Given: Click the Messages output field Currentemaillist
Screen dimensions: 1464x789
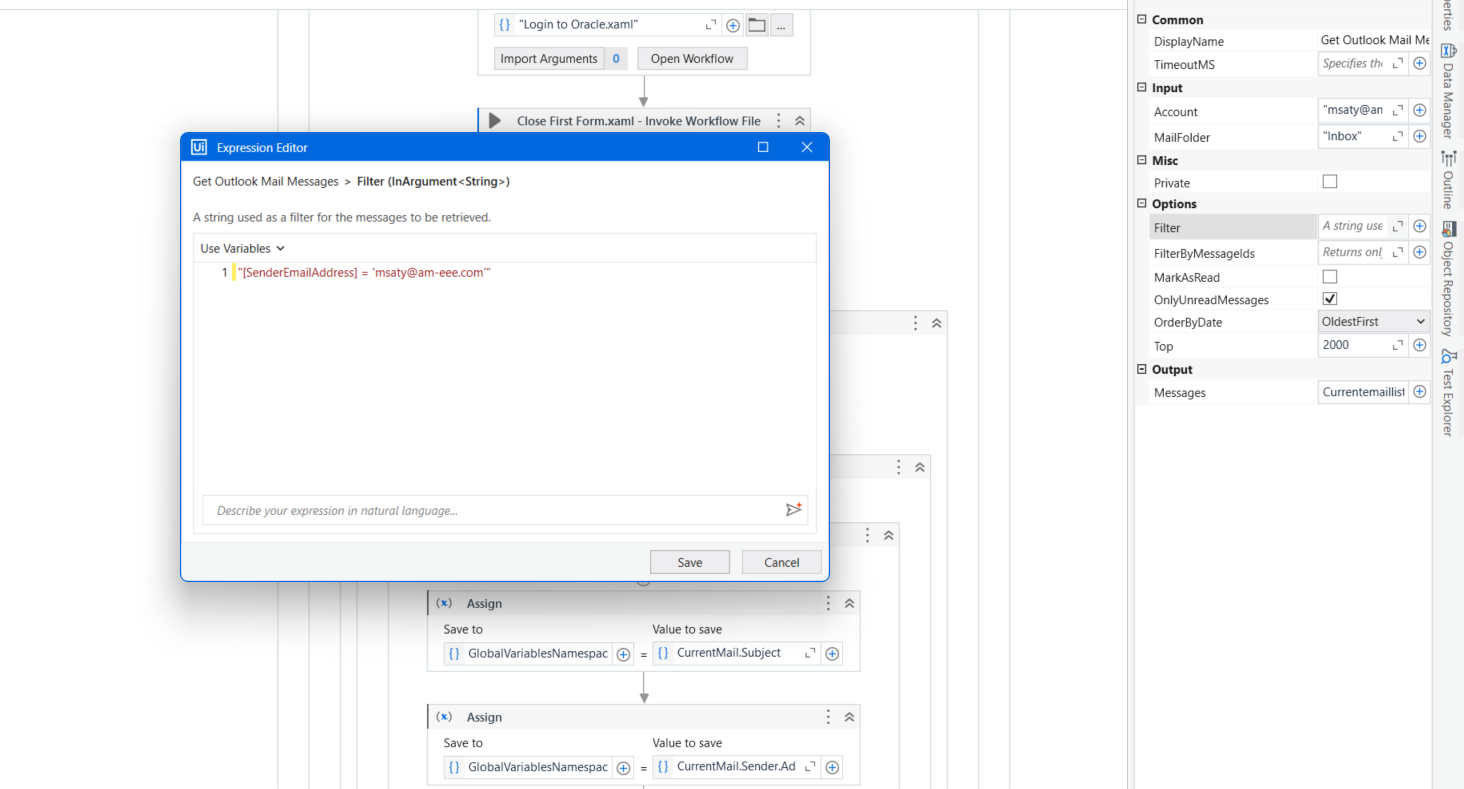Looking at the screenshot, I should click(x=1363, y=392).
